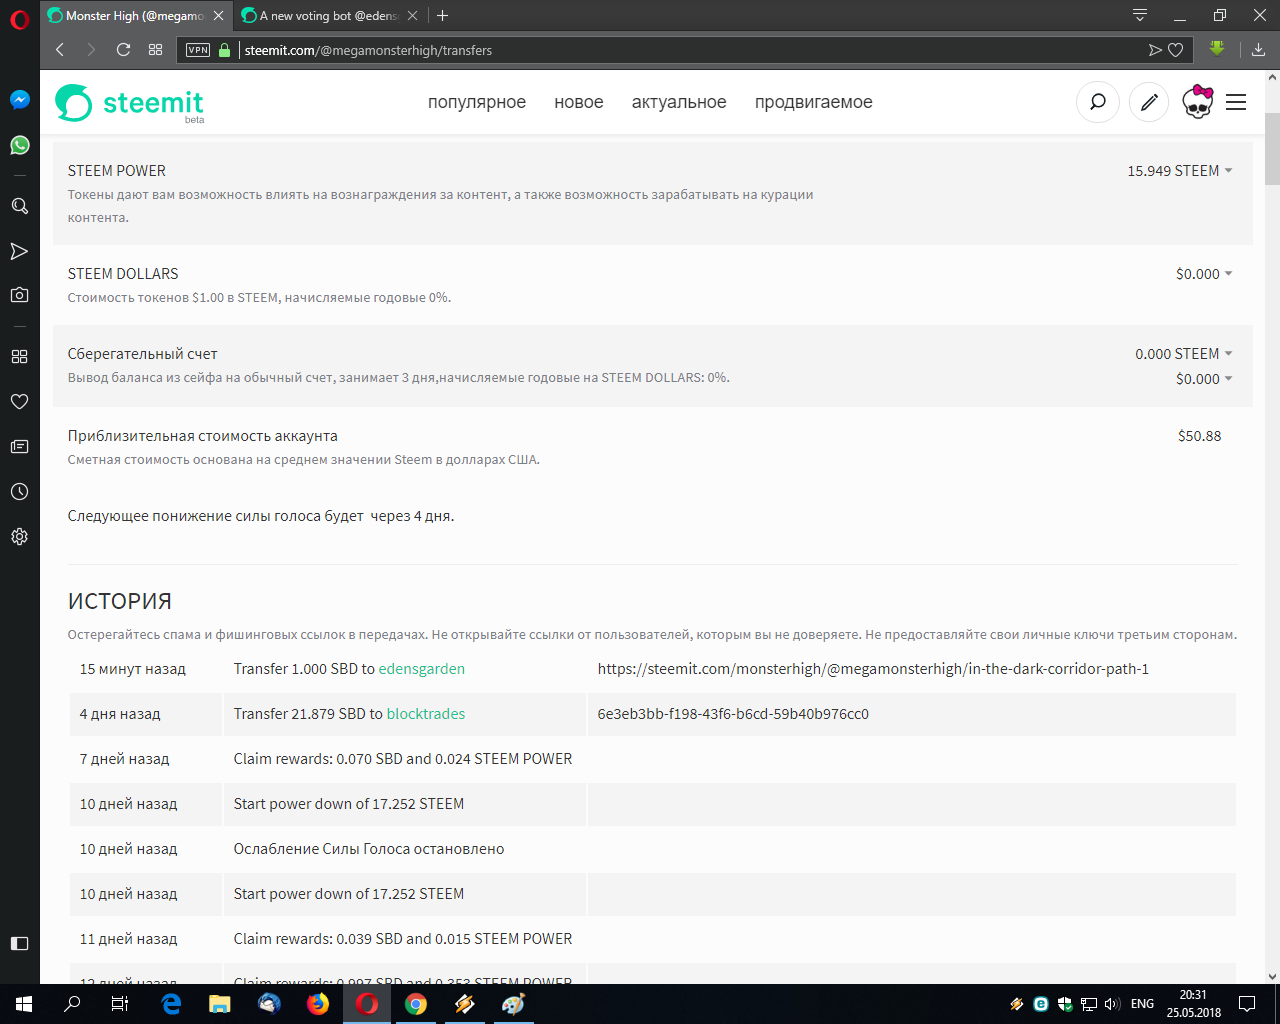Open blocktrades user link

[x=426, y=714]
